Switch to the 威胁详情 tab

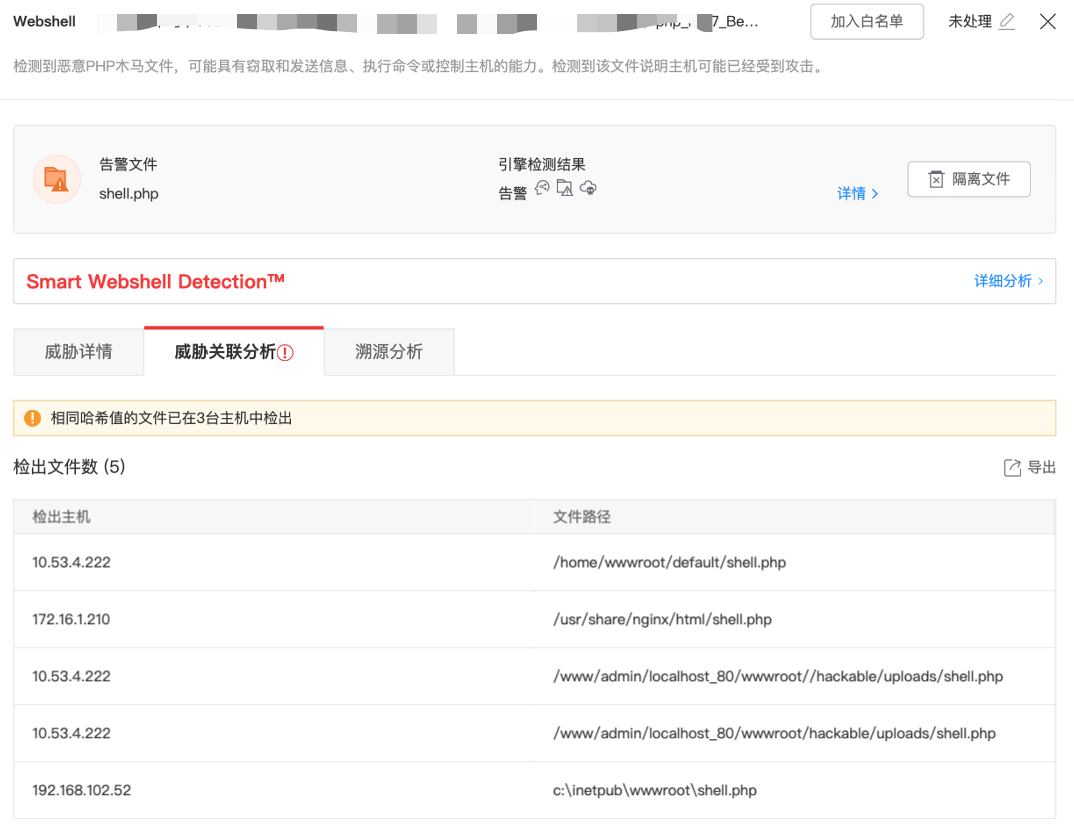79,352
